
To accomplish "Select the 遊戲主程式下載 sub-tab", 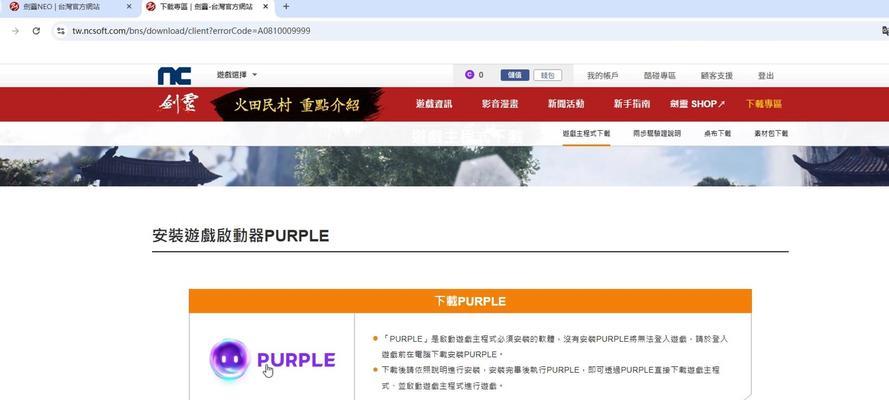I will [x=586, y=134].
